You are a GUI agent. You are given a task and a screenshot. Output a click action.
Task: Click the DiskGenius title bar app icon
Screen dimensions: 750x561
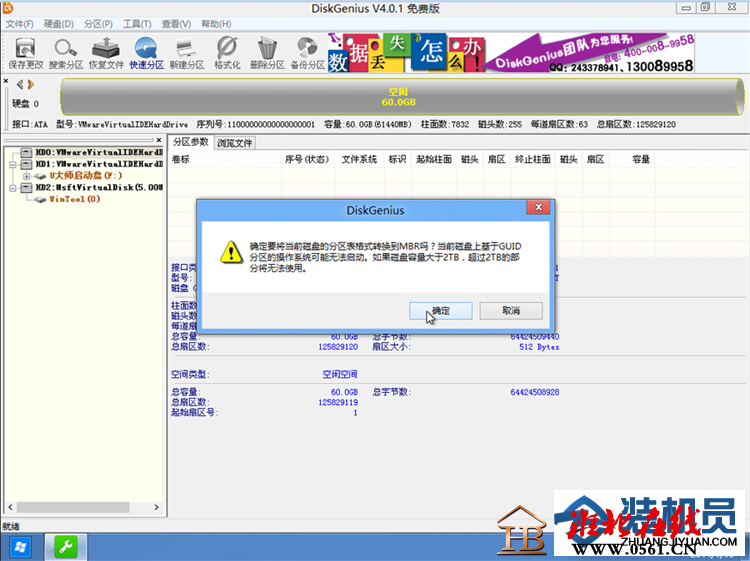(x=8, y=8)
